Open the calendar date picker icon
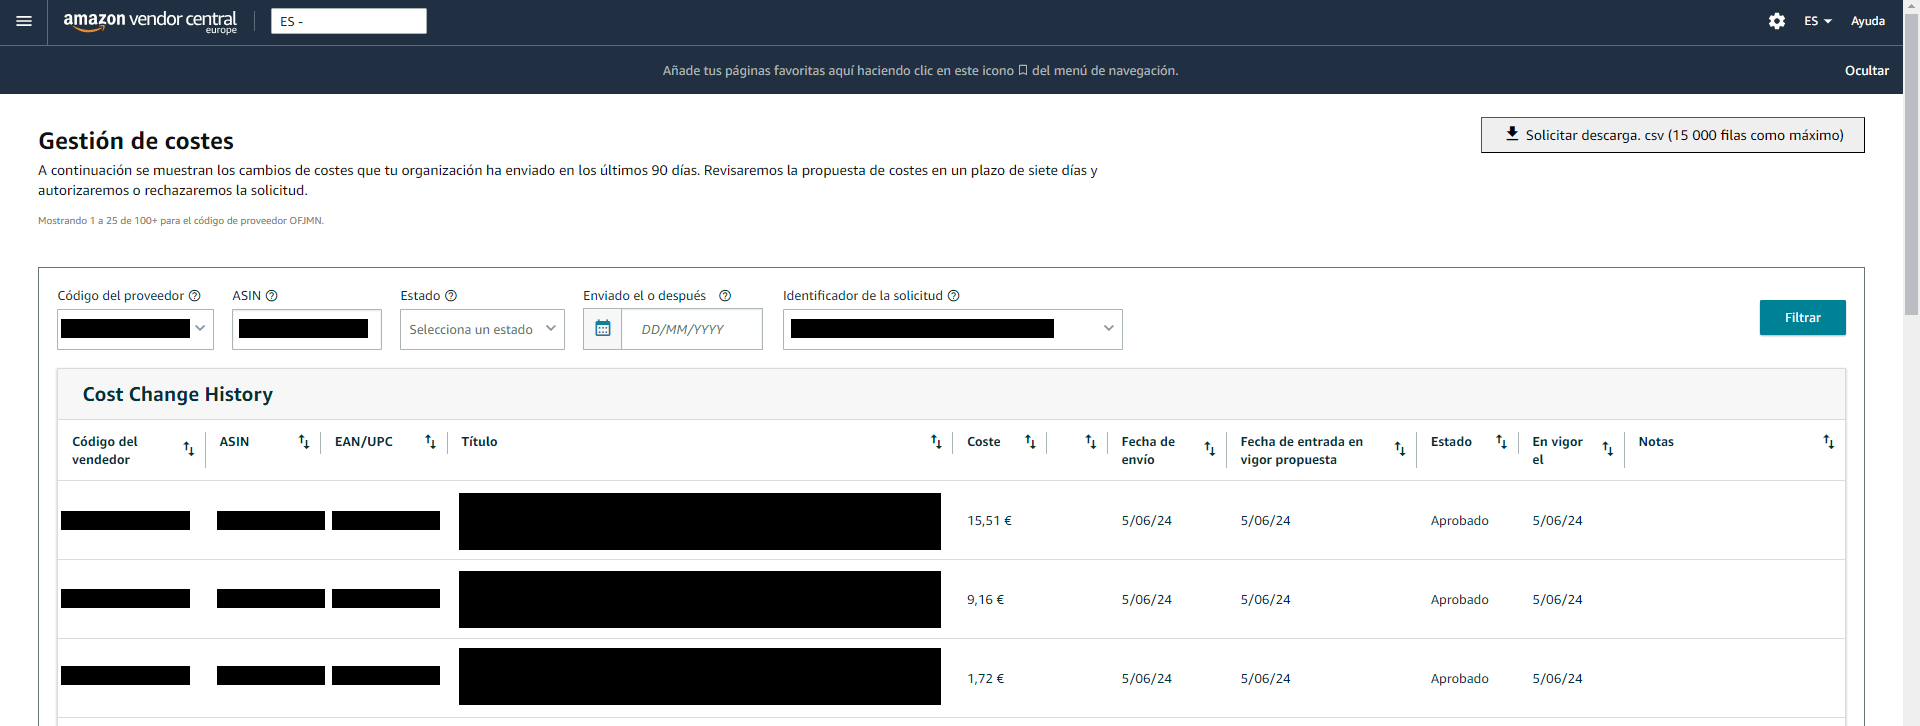This screenshot has height=726, width=1920. tap(603, 329)
